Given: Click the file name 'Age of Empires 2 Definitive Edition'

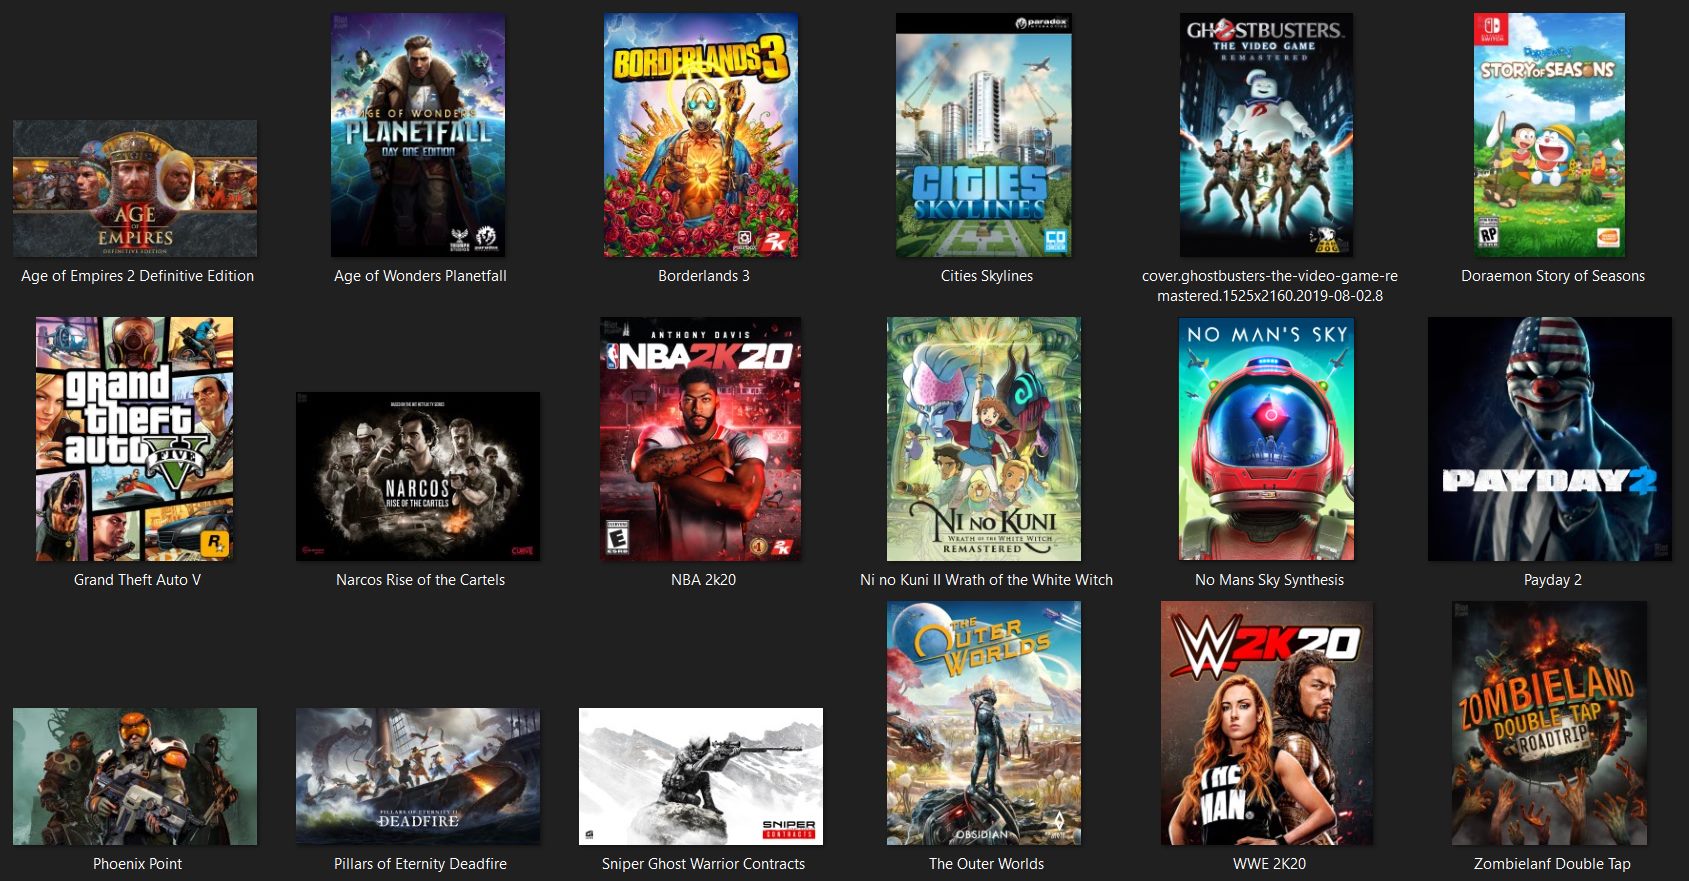Looking at the screenshot, I should click(x=138, y=276).
